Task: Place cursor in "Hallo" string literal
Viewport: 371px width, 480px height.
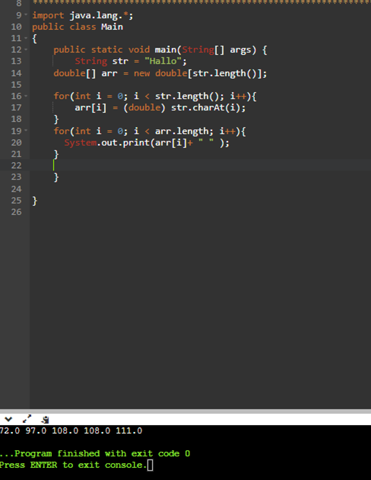Action: tap(163, 61)
